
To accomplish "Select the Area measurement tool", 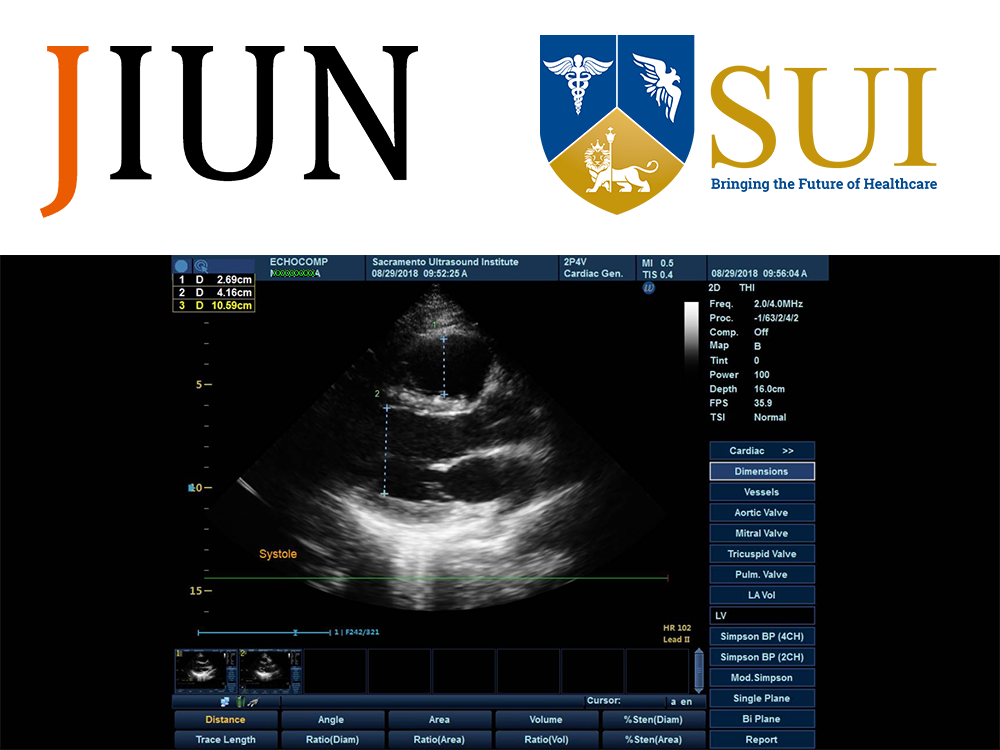I will click(x=439, y=719).
